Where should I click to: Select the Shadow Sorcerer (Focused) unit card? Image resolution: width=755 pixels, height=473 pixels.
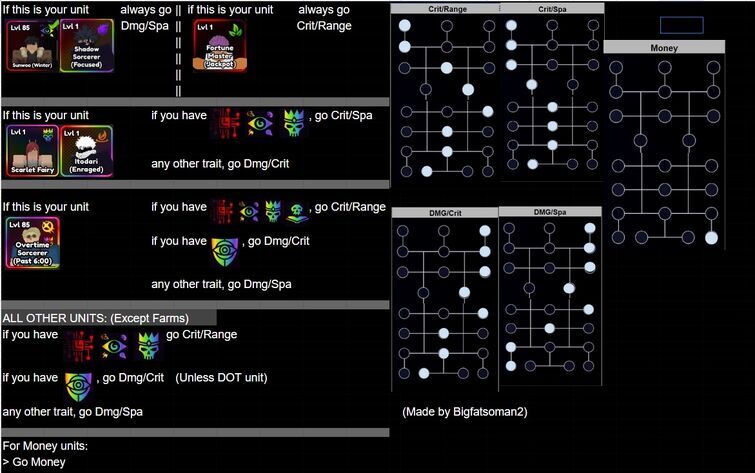[87, 46]
